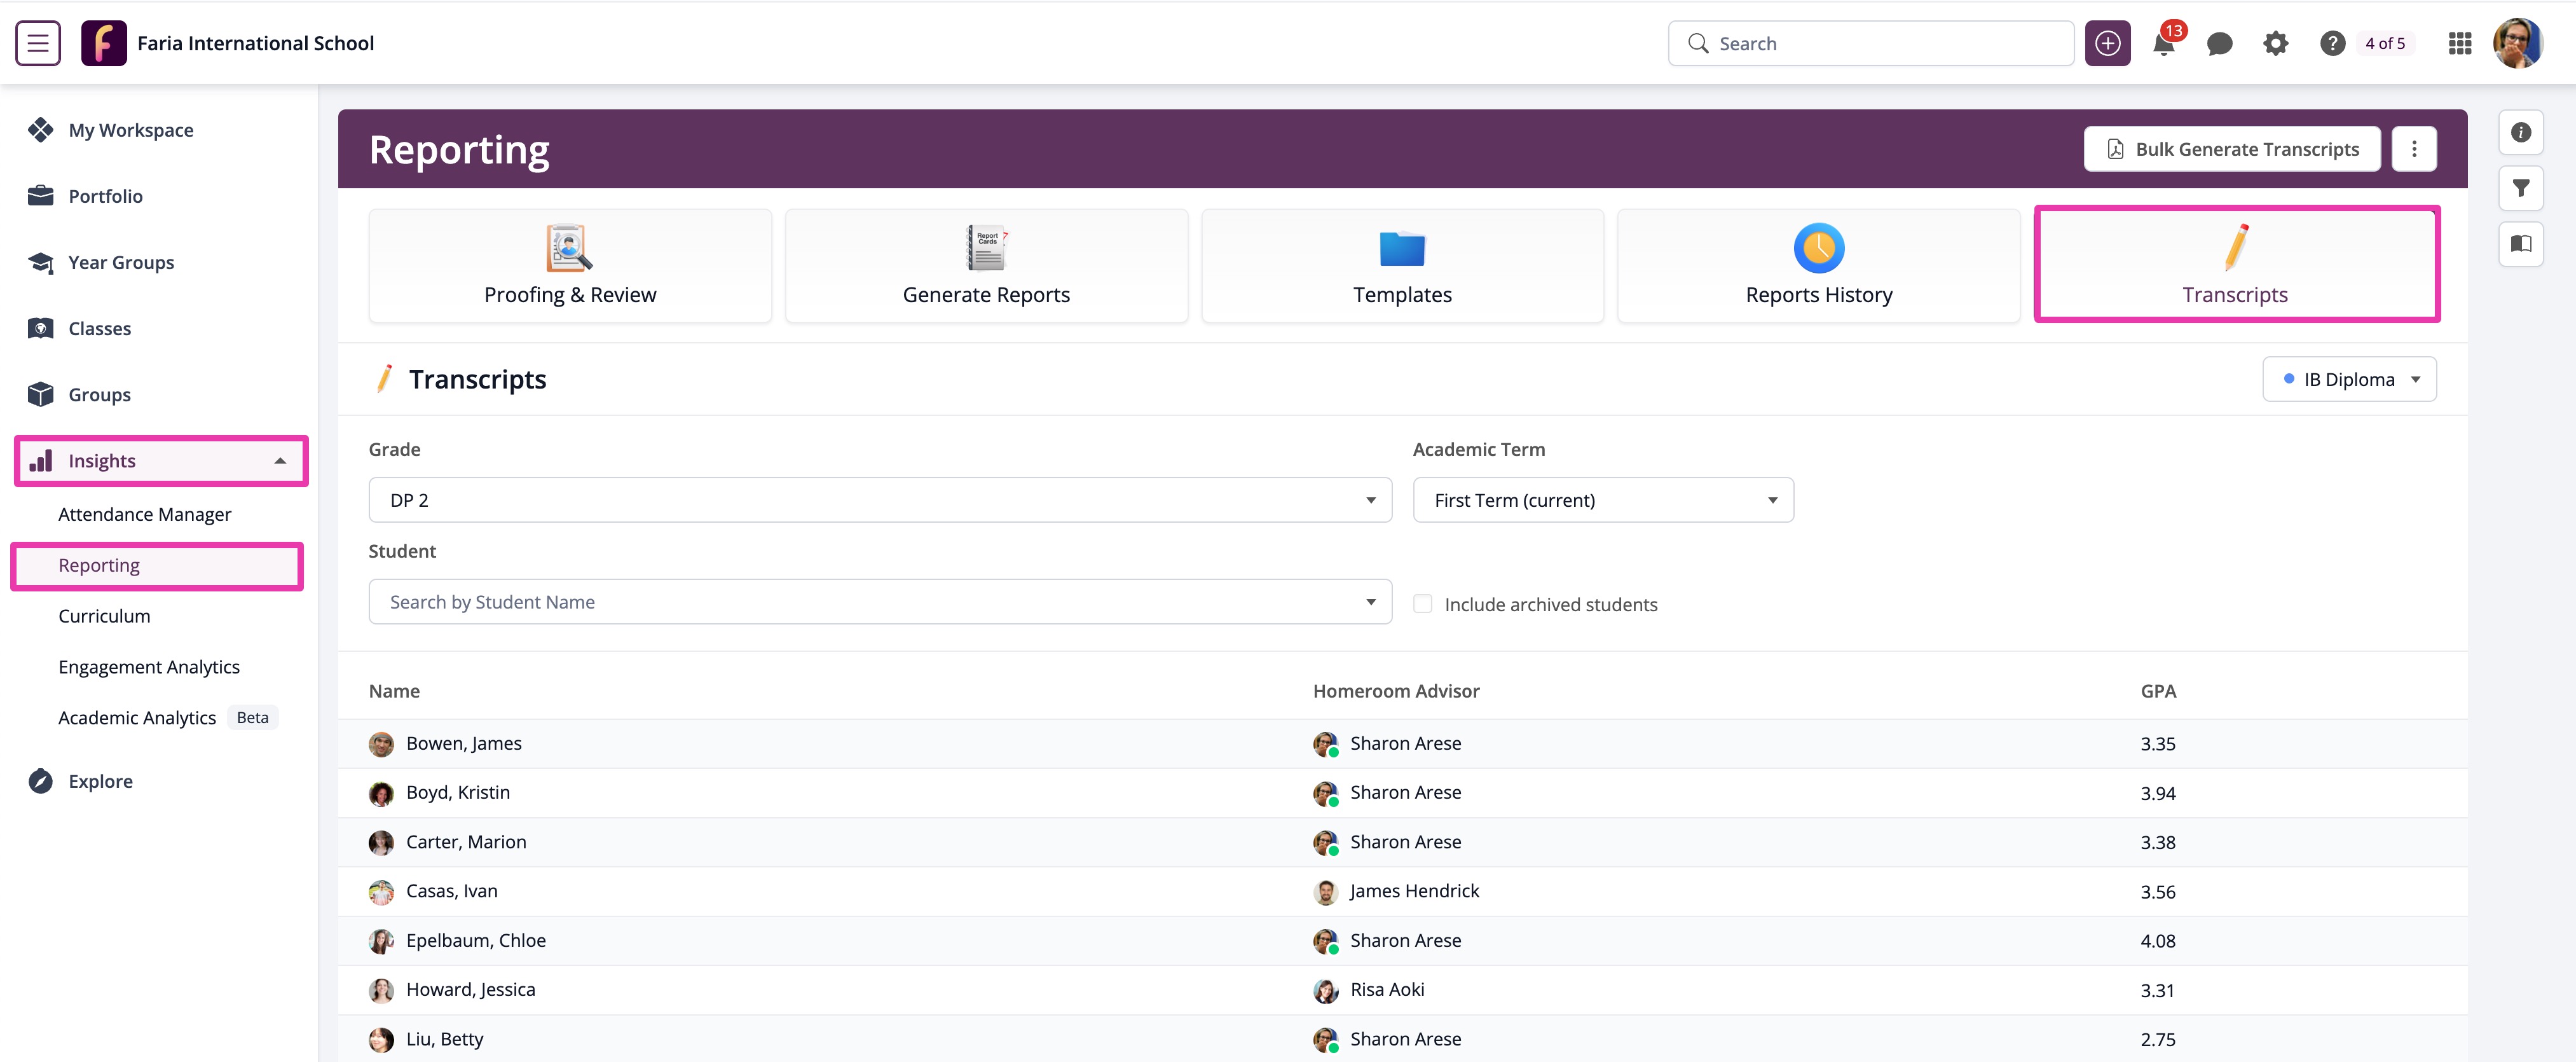Open the knowledge base book icon

coord(2521,244)
